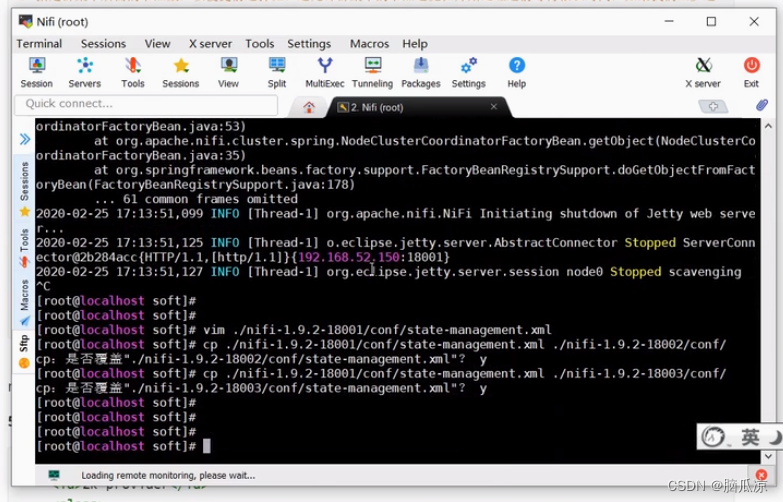Click the input method speedometer icon
The image size is (783, 502).
(713, 437)
